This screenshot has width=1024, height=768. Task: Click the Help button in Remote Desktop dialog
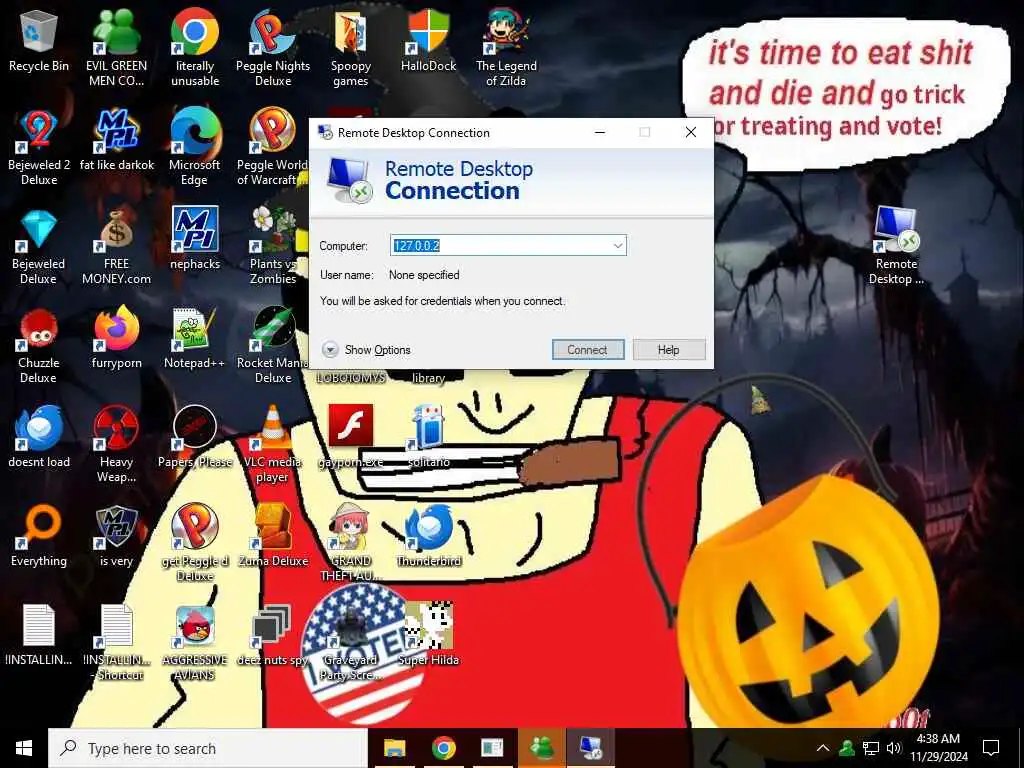[x=669, y=349]
